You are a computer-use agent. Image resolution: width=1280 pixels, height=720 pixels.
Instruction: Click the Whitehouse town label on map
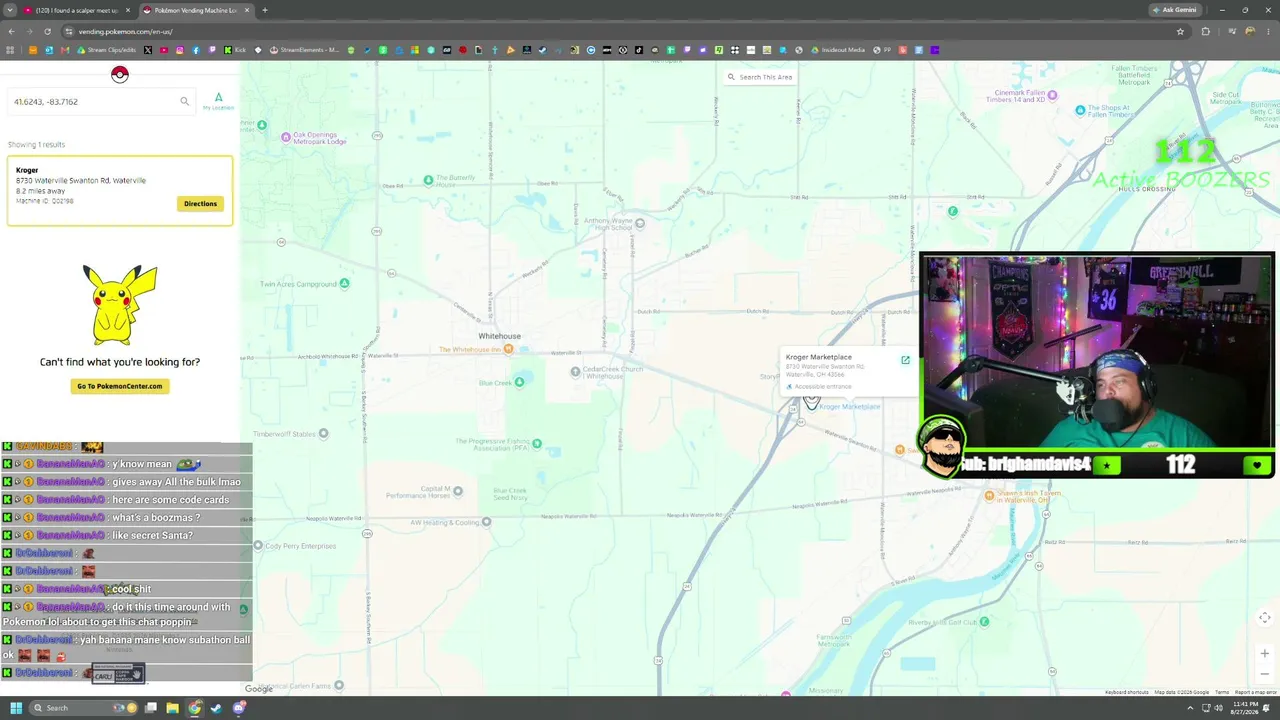pyautogui.click(x=499, y=336)
